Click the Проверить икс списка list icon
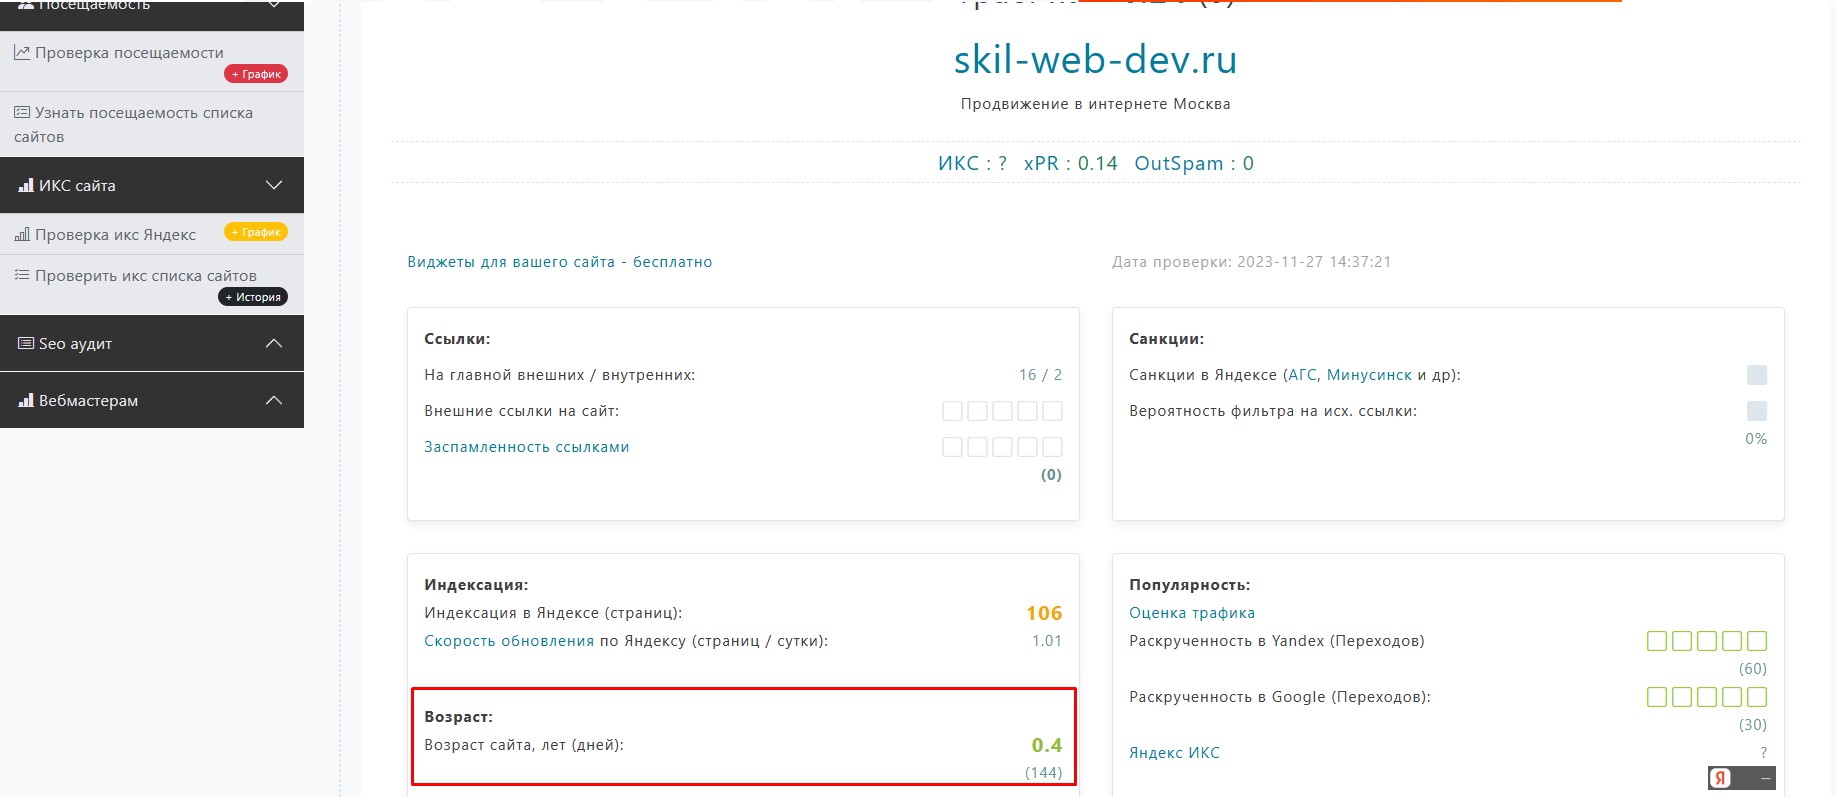The height and width of the screenshot is (797, 1836). [22, 274]
